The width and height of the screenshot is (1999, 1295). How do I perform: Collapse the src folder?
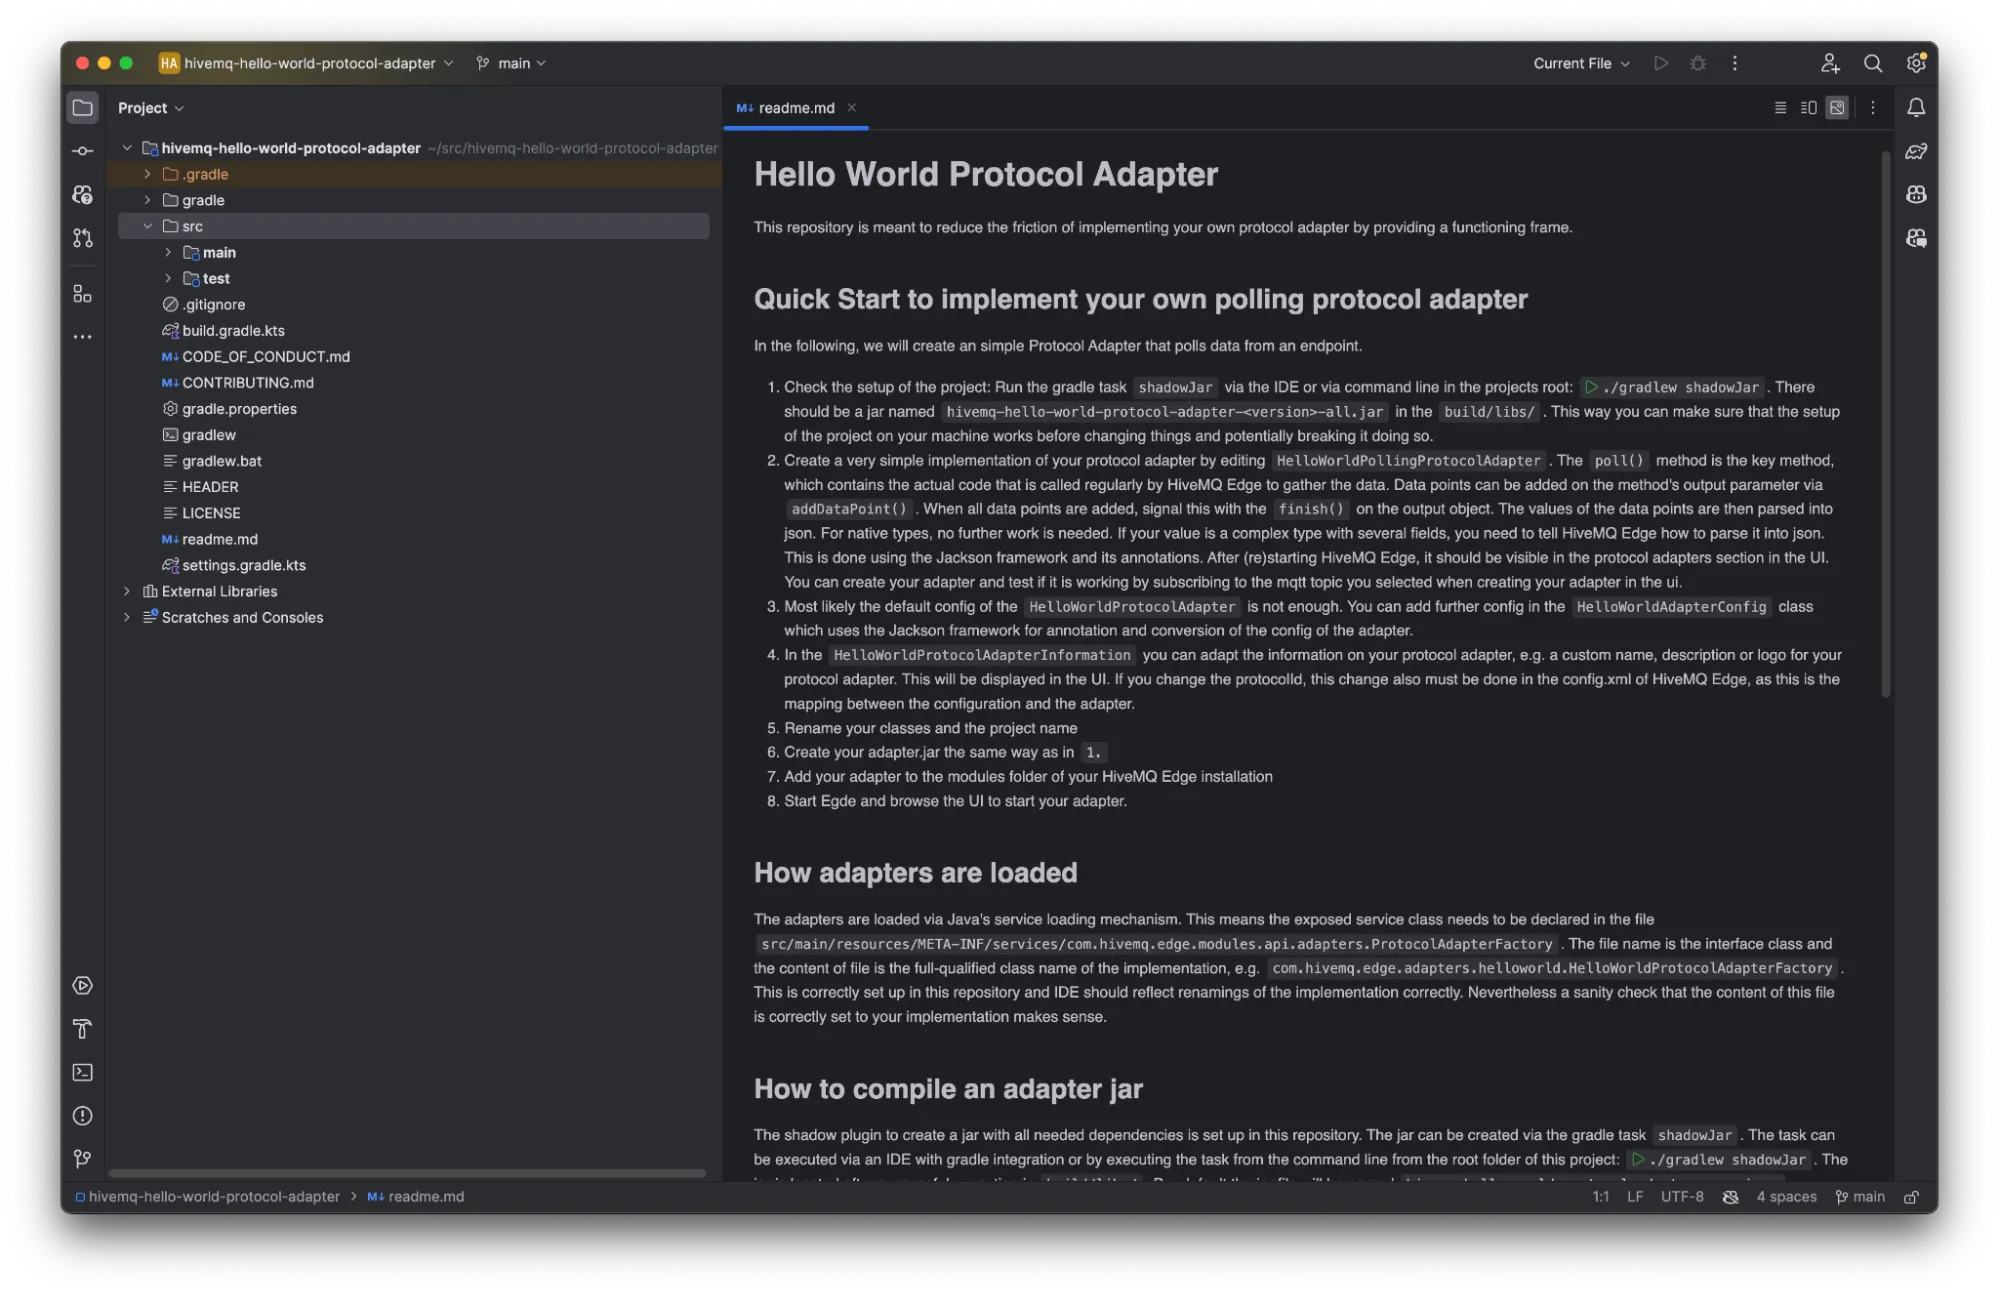pos(147,226)
